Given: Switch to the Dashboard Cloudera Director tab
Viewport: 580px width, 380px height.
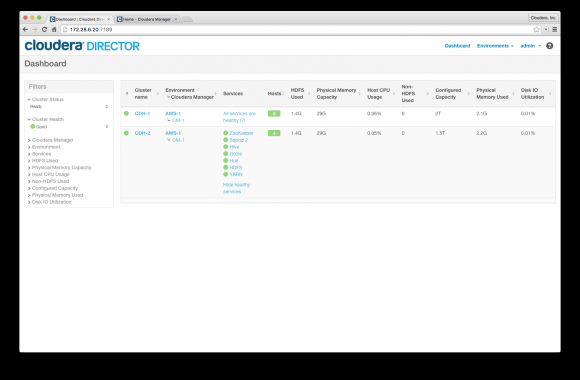Looking at the screenshot, I should [80, 19].
